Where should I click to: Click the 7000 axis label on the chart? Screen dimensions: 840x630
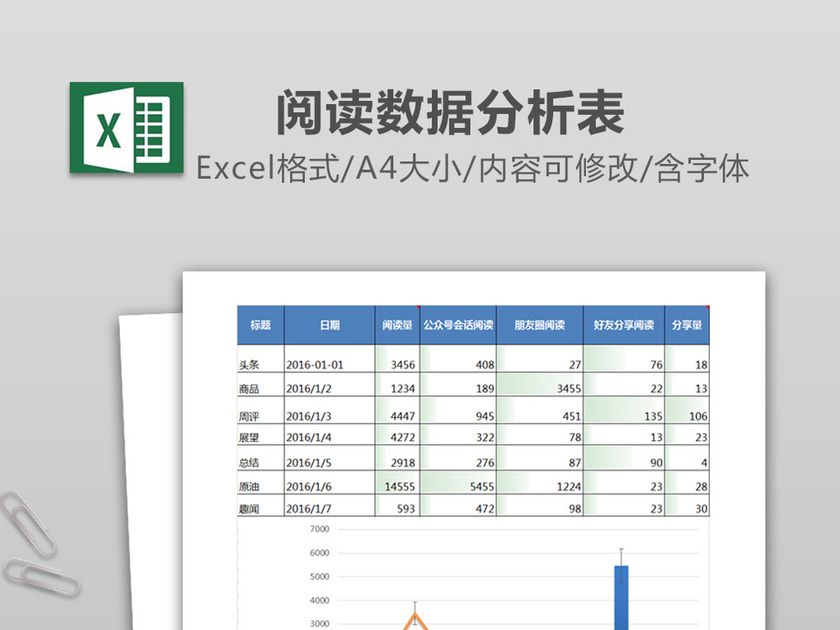(319, 528)
